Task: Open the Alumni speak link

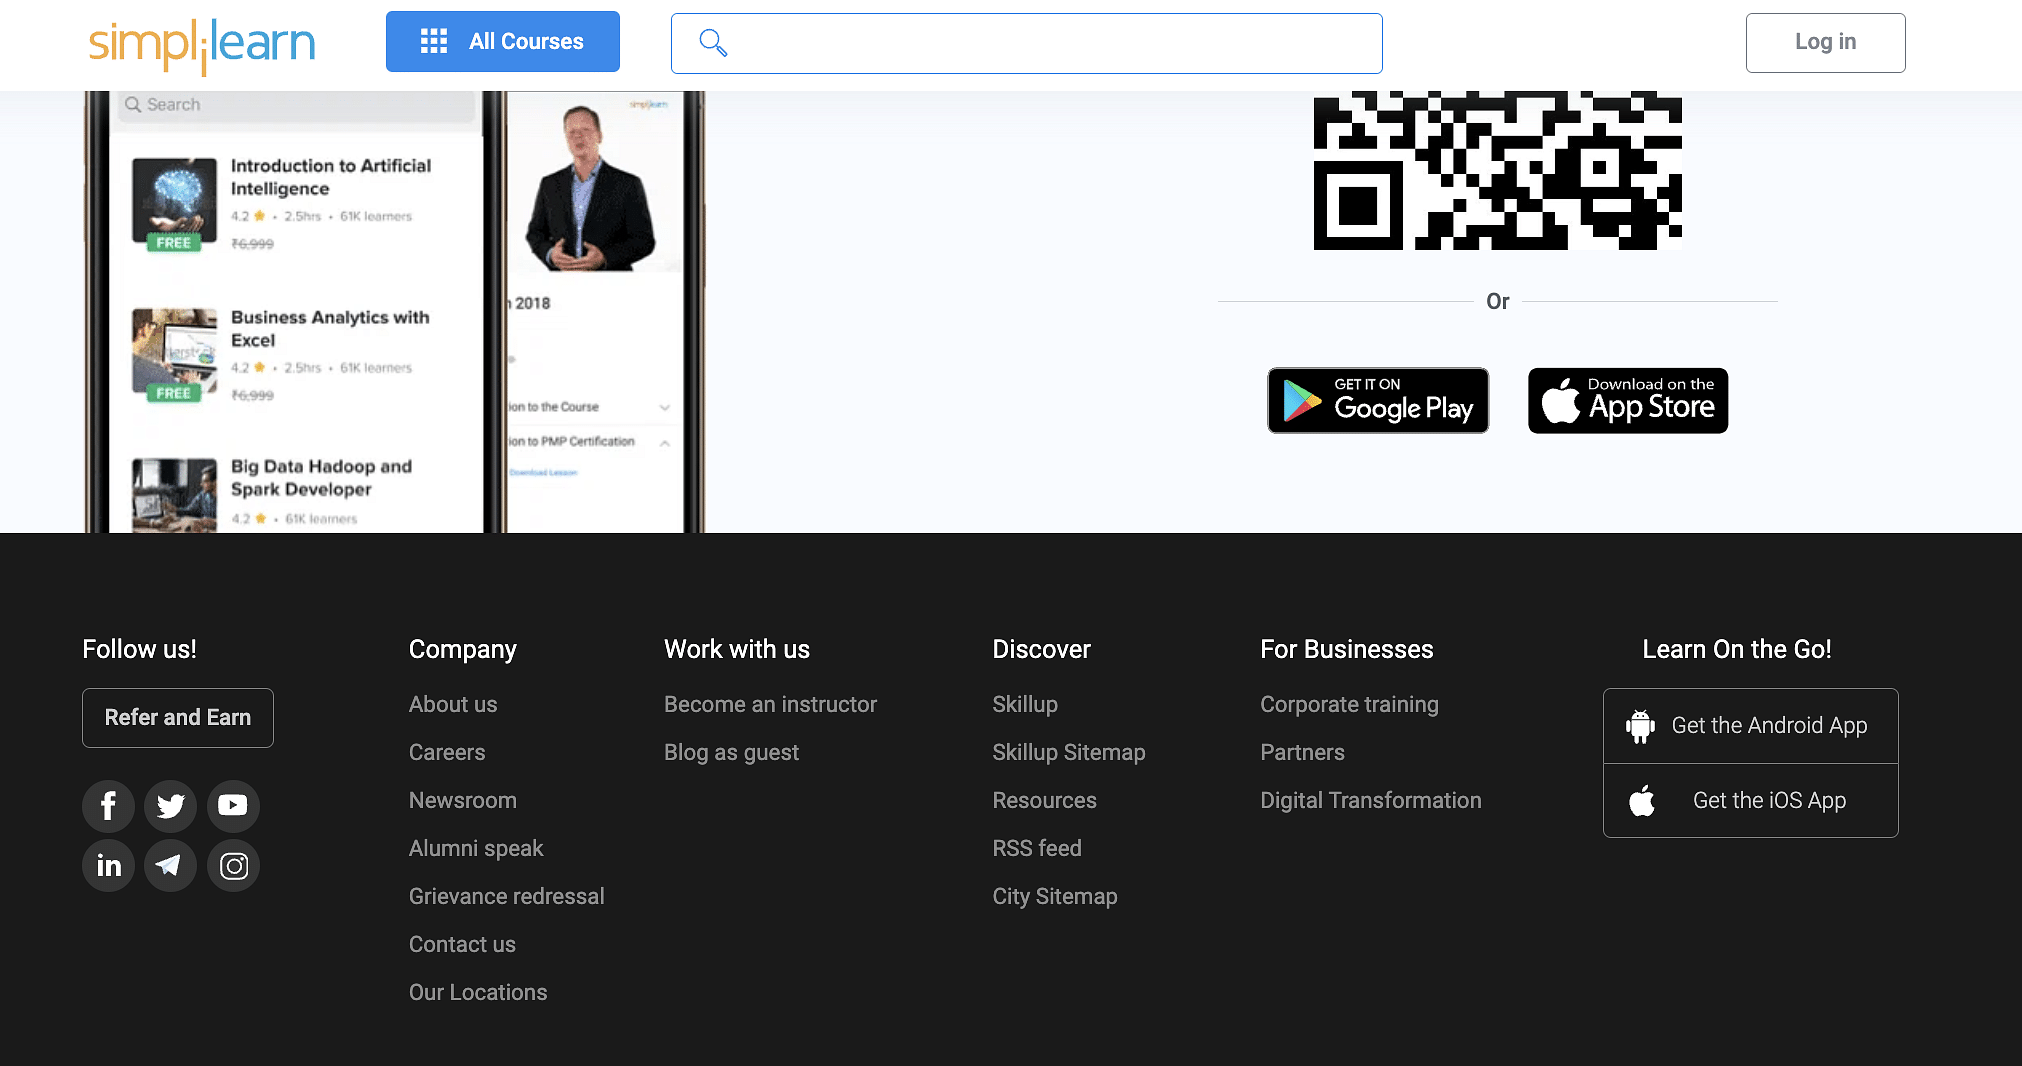Action: point(476,848)
